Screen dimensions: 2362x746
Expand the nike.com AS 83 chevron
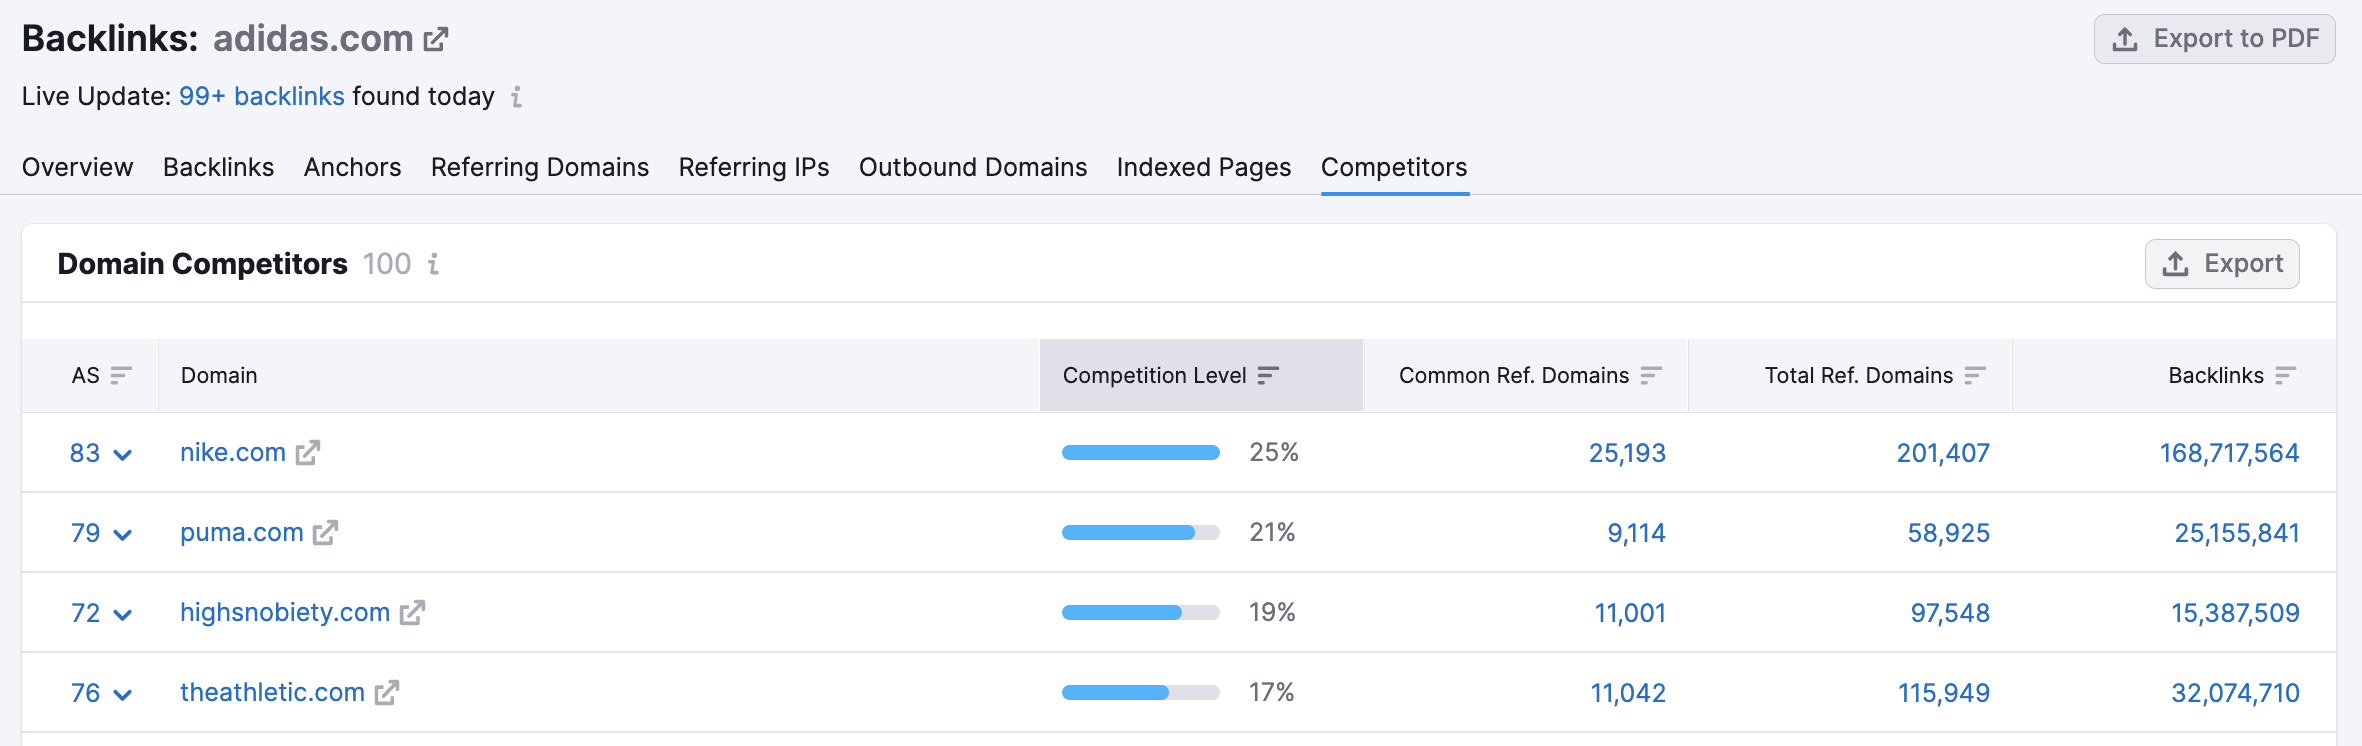(x=123, y=455)
